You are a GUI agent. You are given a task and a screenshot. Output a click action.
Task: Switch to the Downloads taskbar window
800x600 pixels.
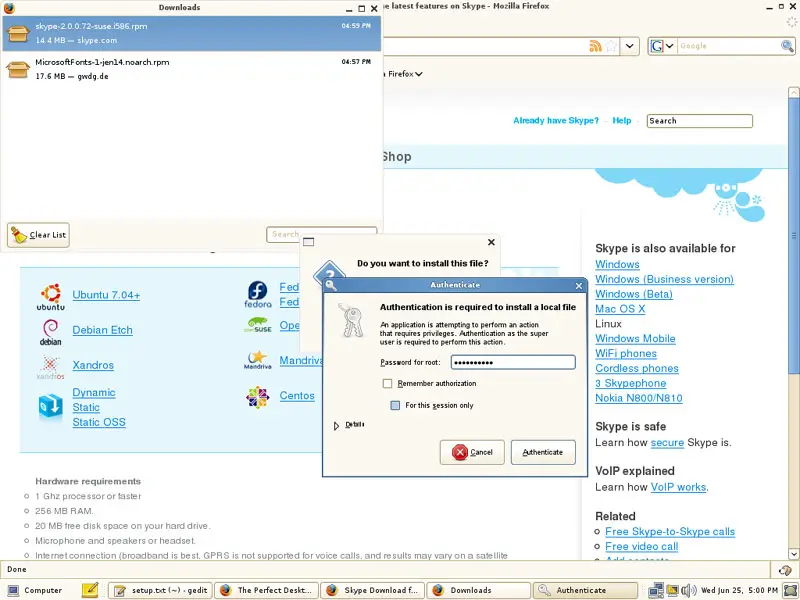pos(479,590)
